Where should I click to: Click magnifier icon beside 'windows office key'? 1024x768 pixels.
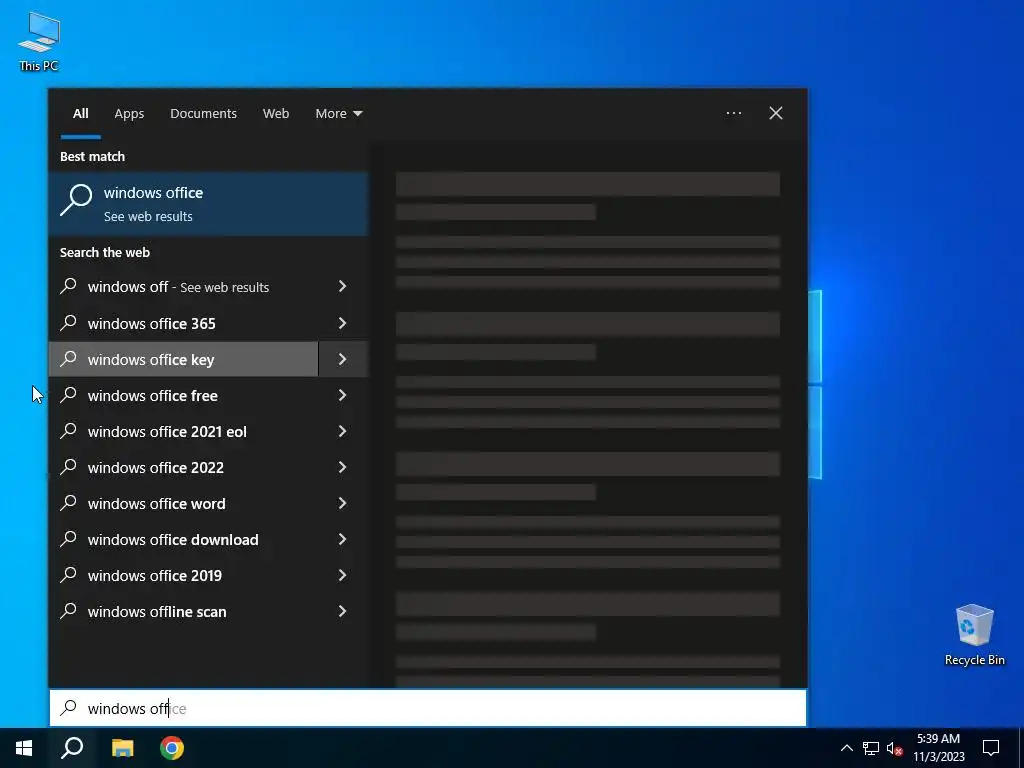click(69, 358)
